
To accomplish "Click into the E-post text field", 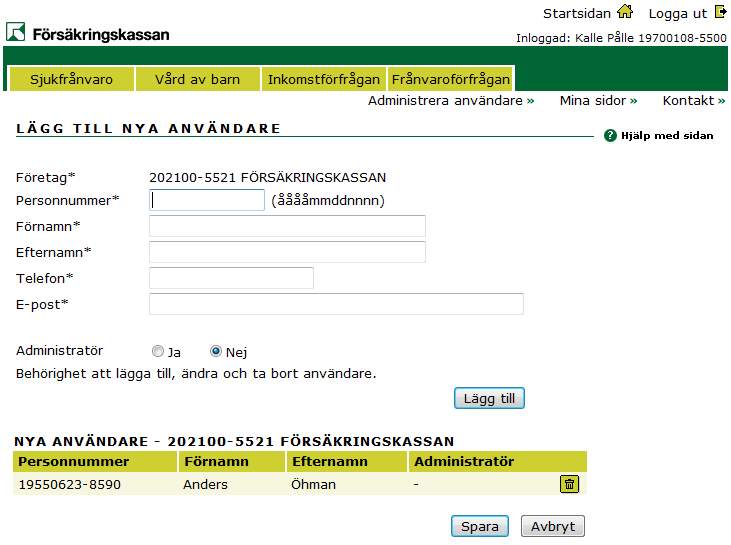I will pos(336,304).
